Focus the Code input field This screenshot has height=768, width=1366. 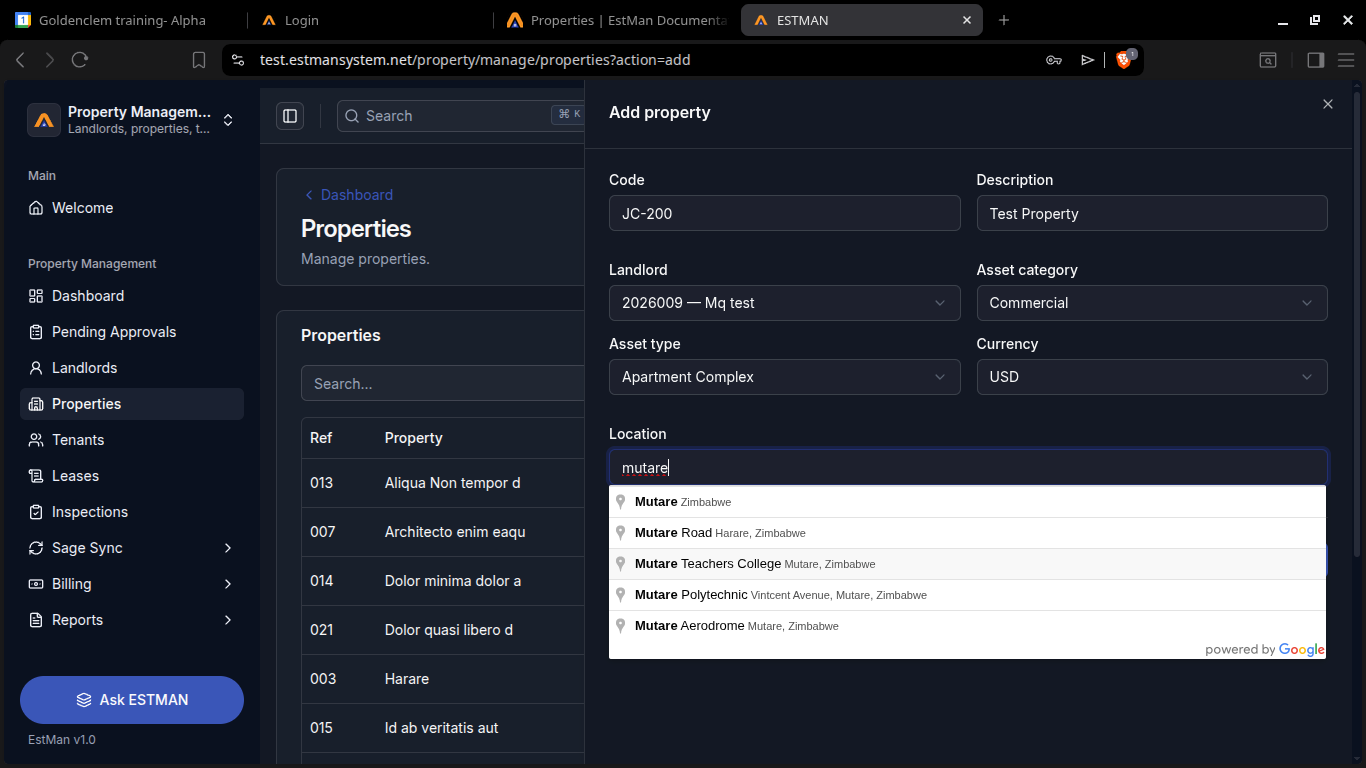point(784,213)
